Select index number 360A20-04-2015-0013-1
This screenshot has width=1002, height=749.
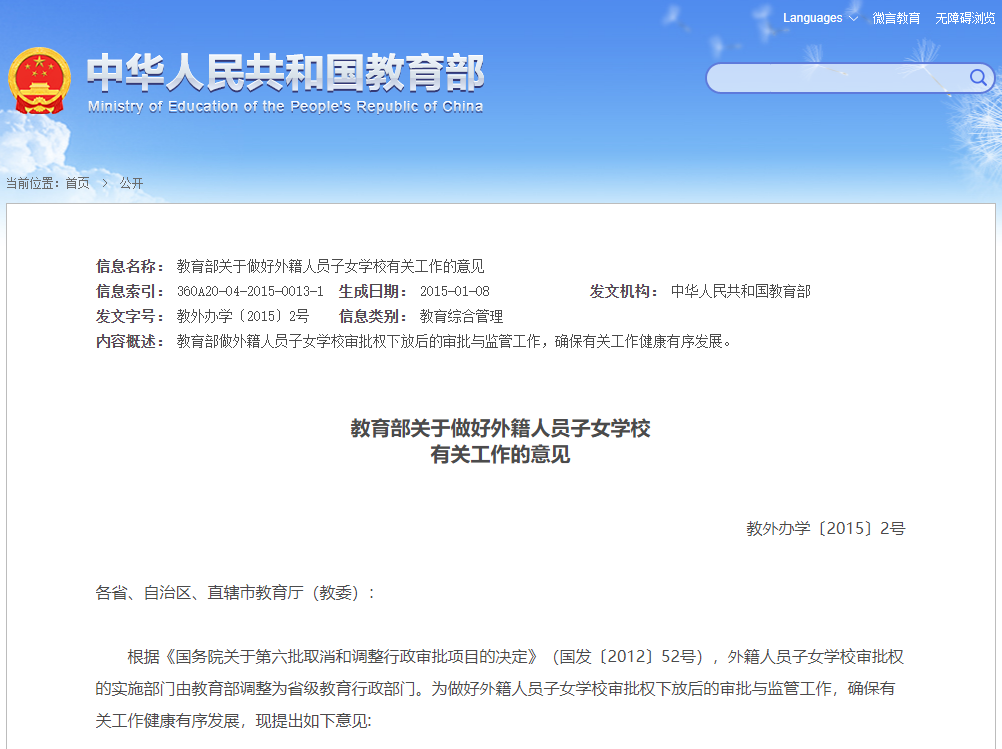[249, 291]
